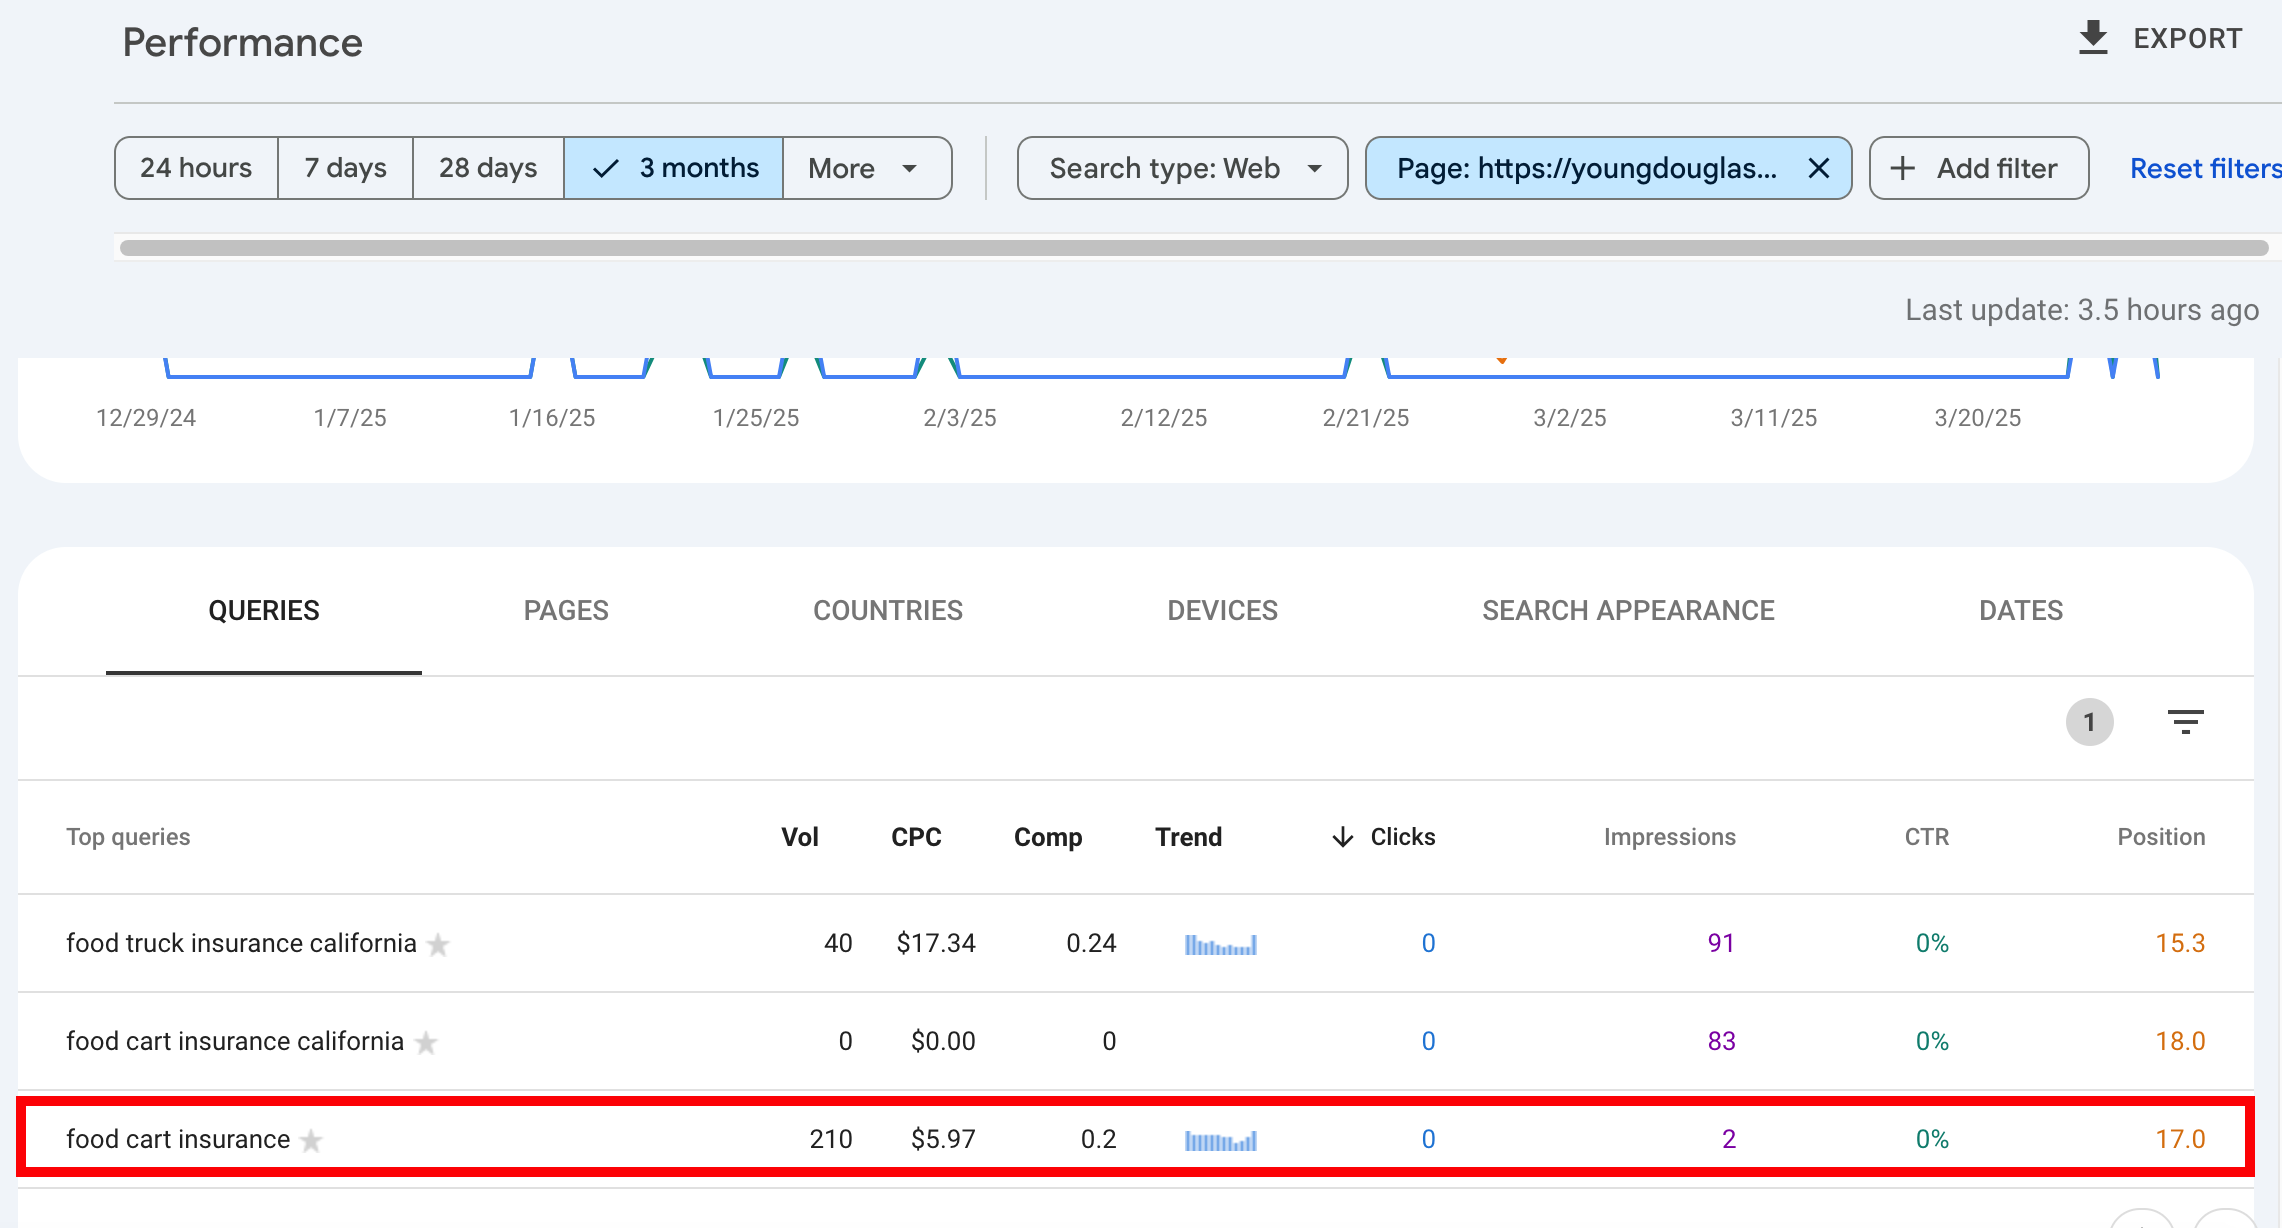This screenshot has height=1228, width=2282.
Task: Open the Search Appearance tab
Action: click(1628, 610)
